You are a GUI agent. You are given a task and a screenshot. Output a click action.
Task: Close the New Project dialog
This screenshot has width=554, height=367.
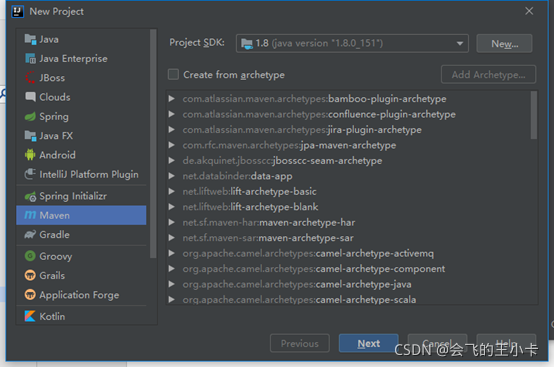[x=529, y=11]
